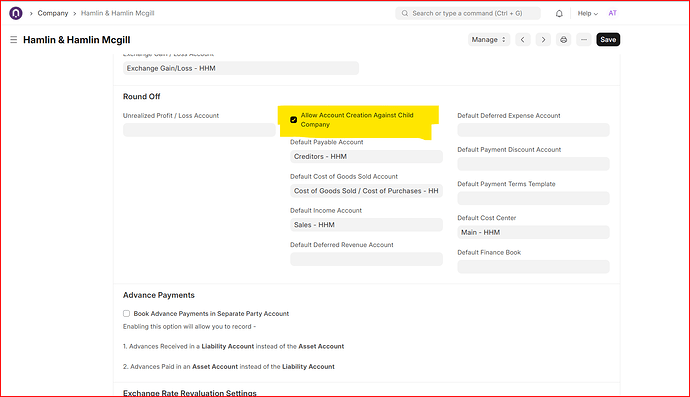
Task: Edit the Exchange Gain/Loss account field
Action: coord(241,68)
